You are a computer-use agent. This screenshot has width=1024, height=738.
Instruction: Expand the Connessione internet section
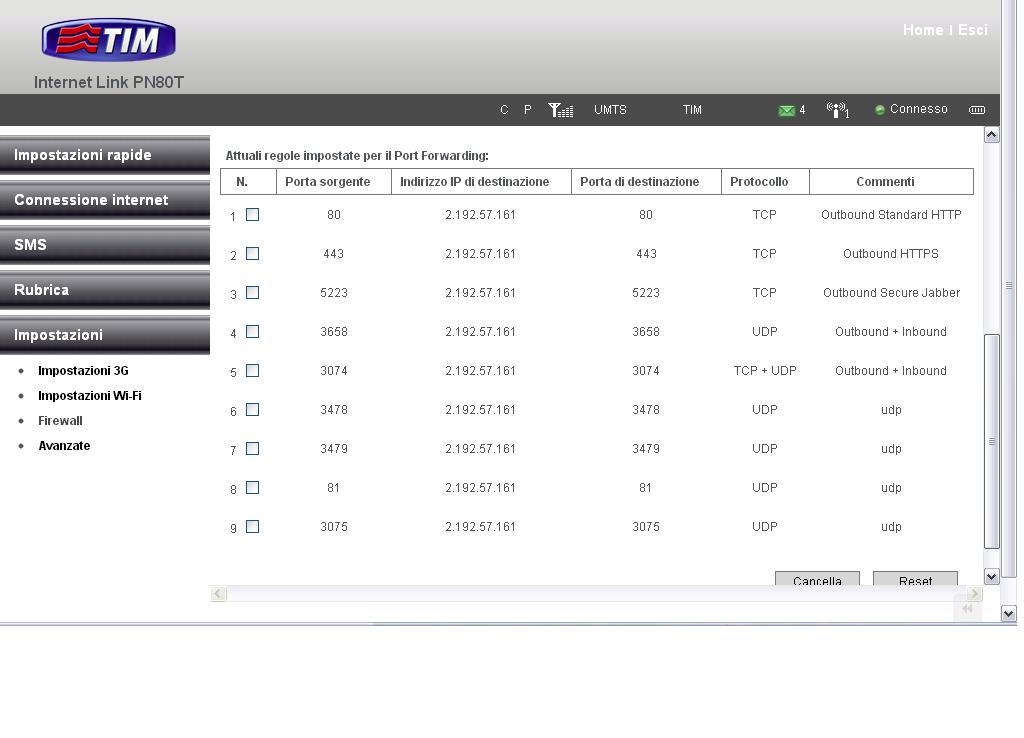(x=104, y=200)
